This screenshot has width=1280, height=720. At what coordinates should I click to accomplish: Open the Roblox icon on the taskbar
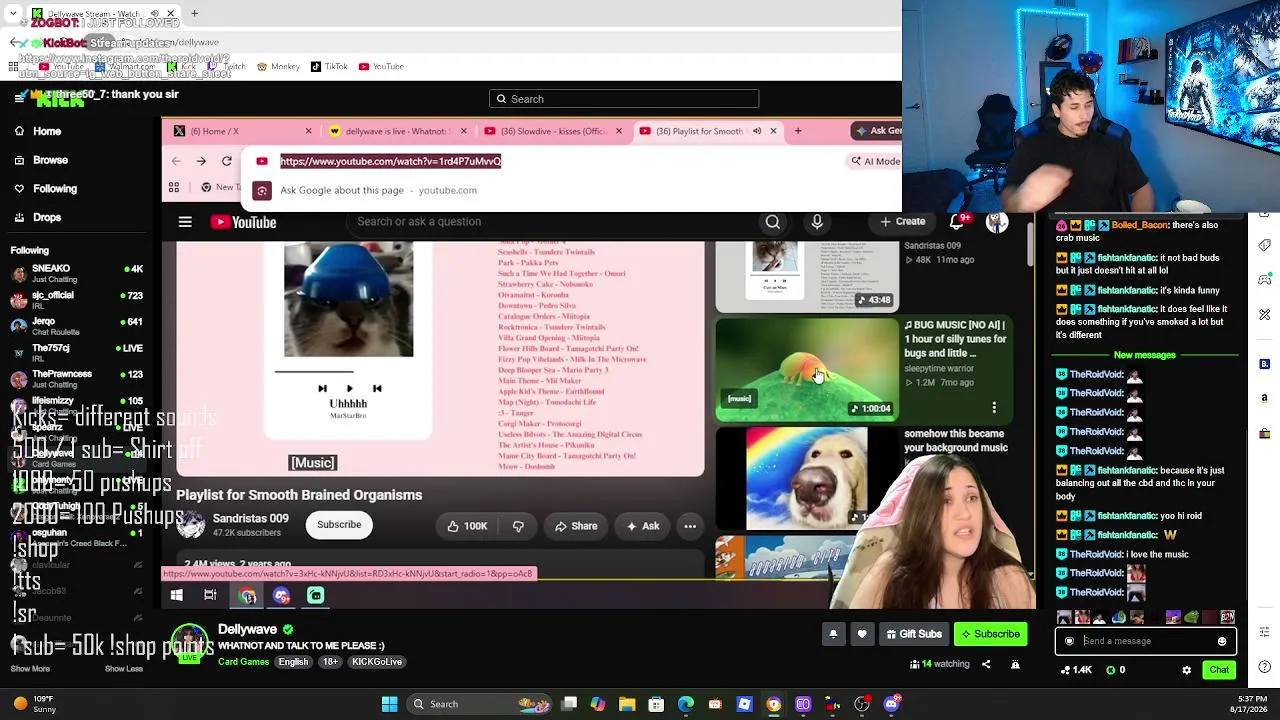pyautogui.click(x=744, y=704)
